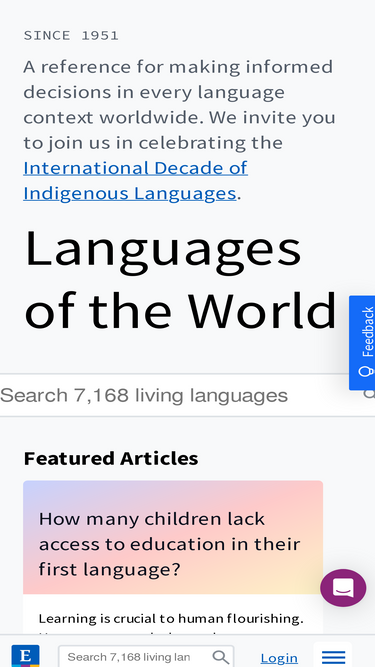The width and height of the screenshot is (375, 667).
Task: Click the Languages of the World title
Action: [x=181, y=280]
